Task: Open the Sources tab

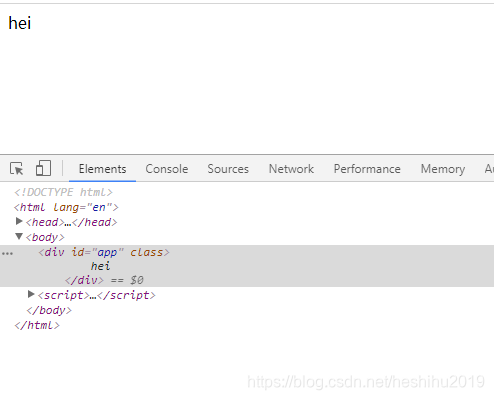Action: point(228,169)
